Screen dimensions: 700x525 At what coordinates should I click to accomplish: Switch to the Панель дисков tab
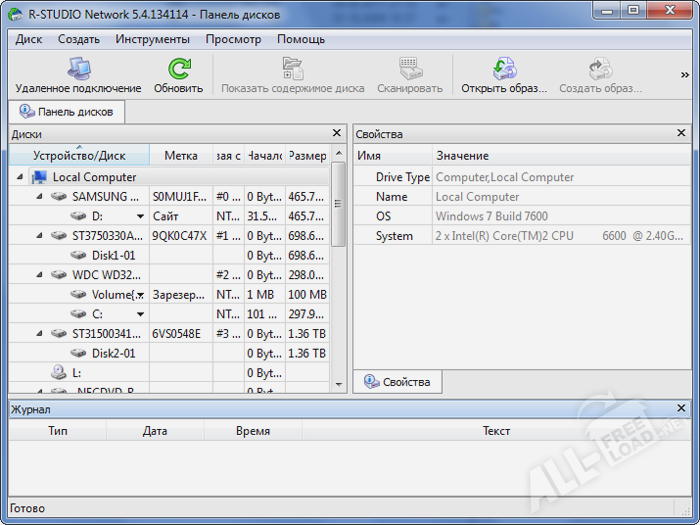(x=67, y=112)
